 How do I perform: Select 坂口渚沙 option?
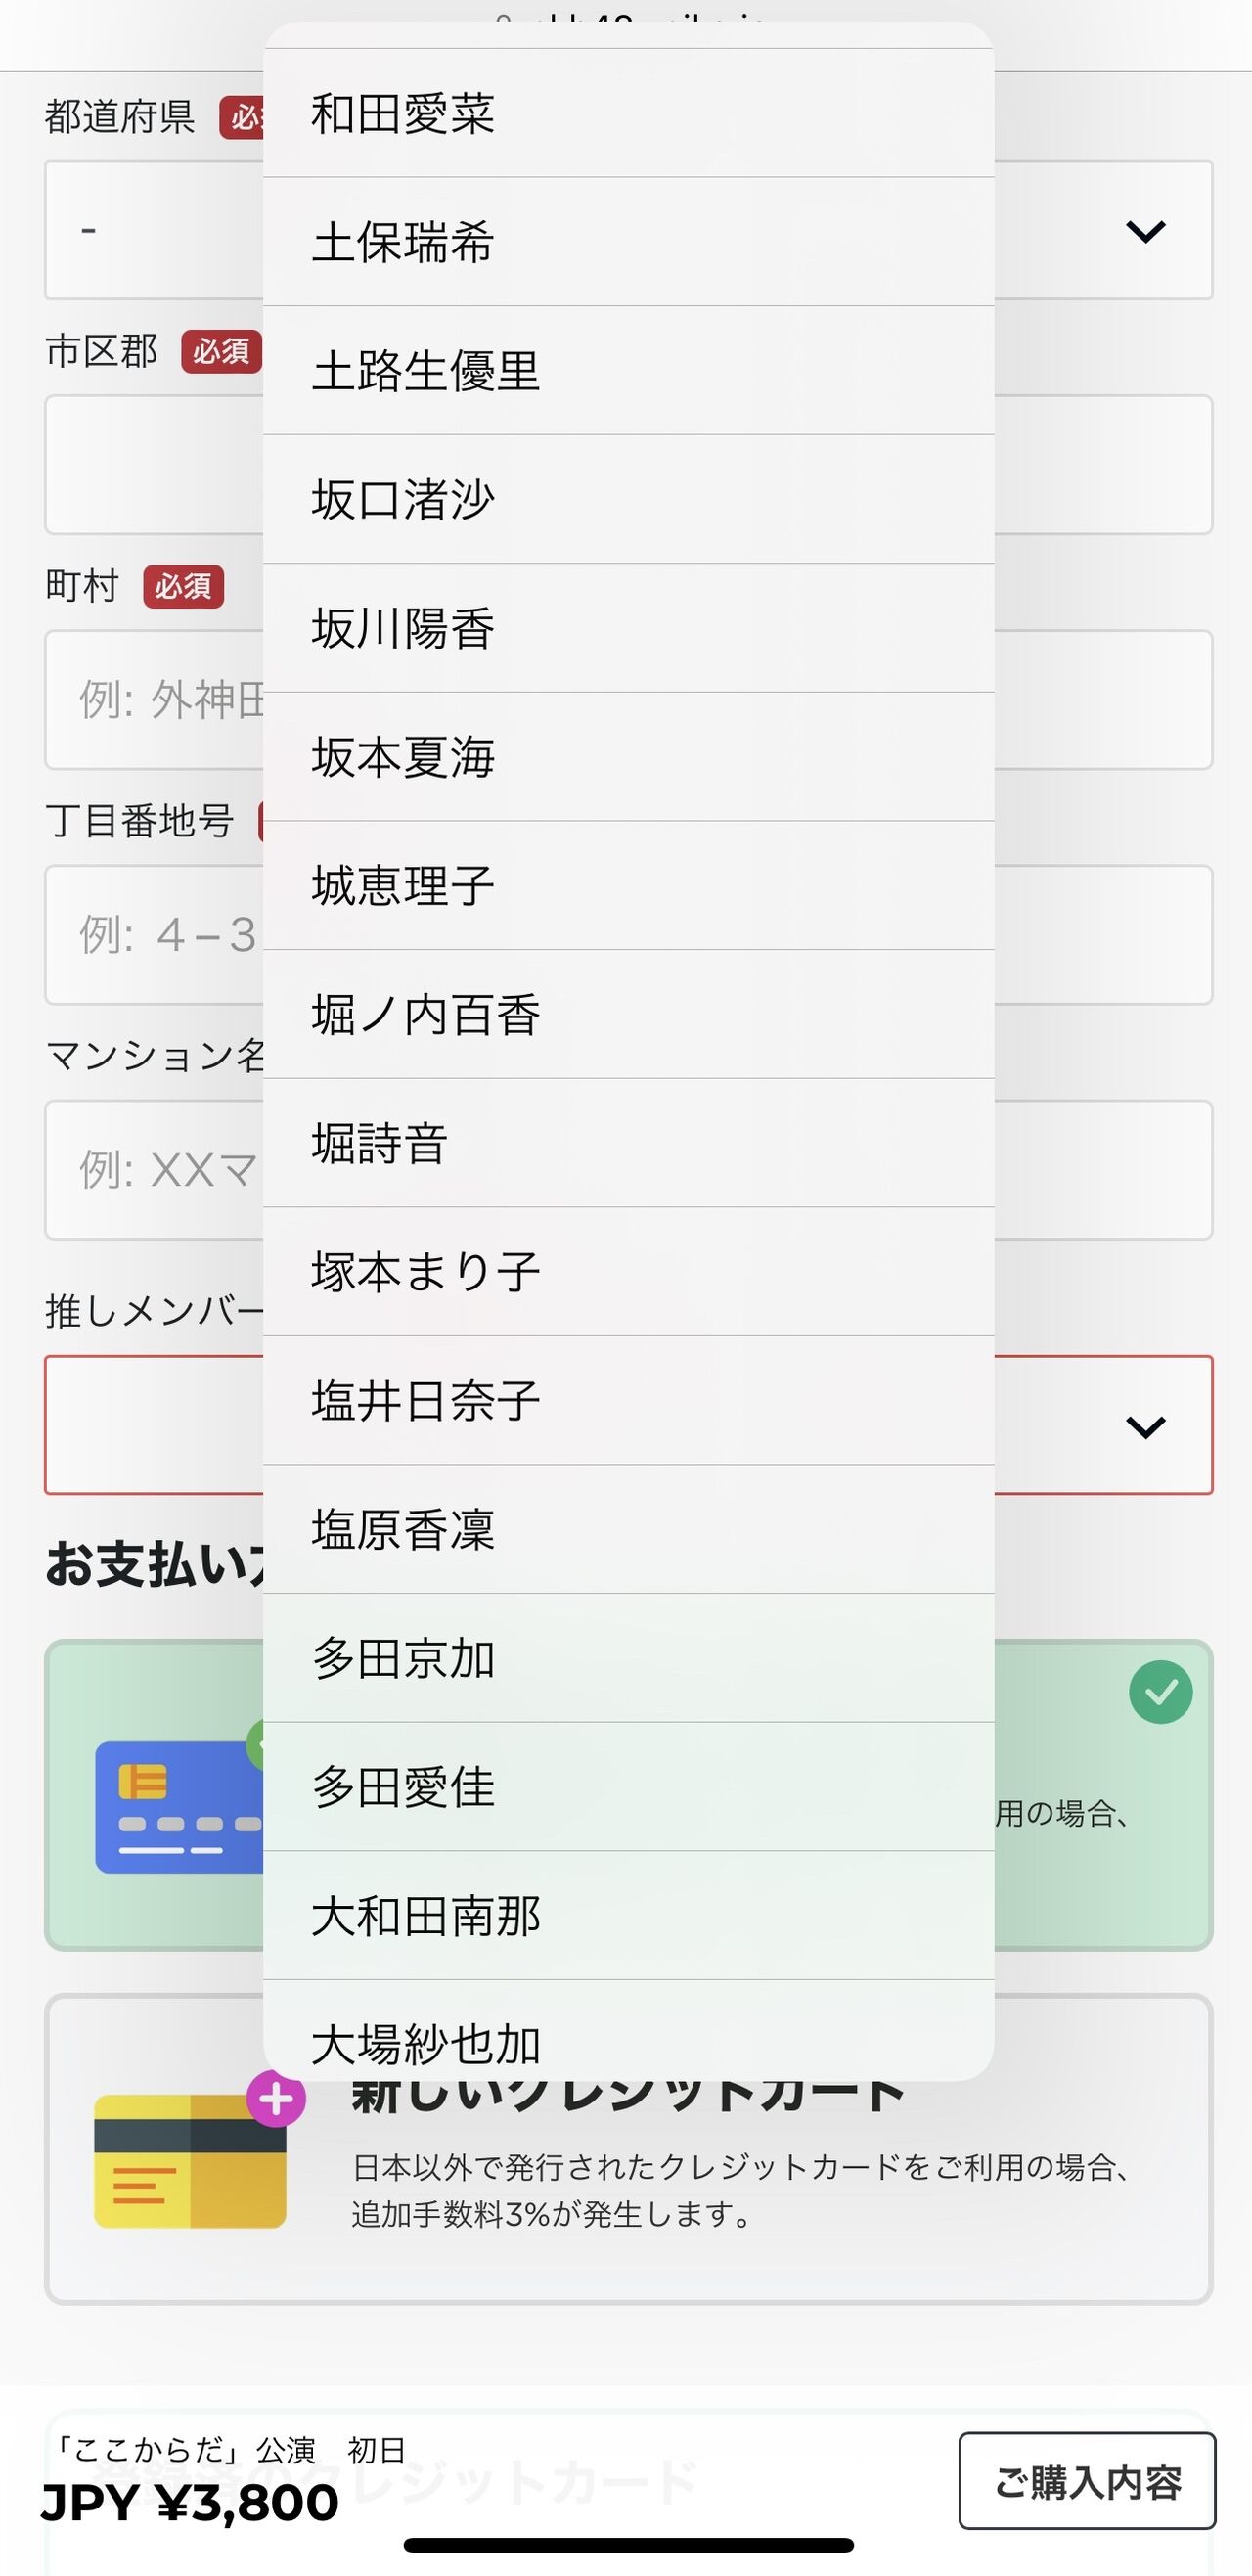[628, 499]
